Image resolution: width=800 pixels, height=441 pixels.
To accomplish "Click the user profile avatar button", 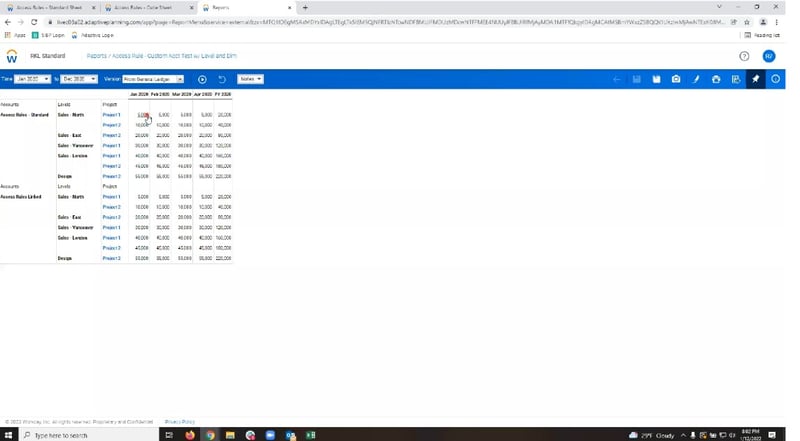I will [x=769, y=56].
